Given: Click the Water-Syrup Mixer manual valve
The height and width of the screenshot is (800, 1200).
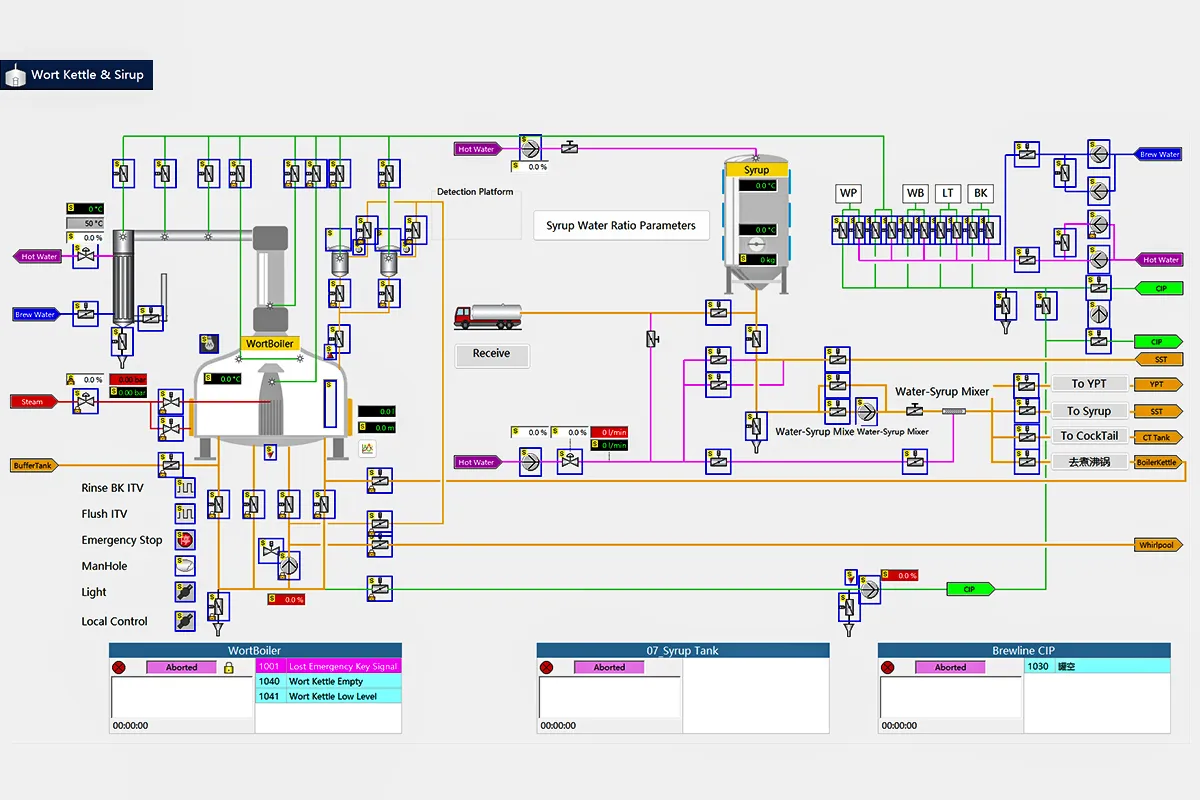Looking at the screenshot, I should coord(915,410).
